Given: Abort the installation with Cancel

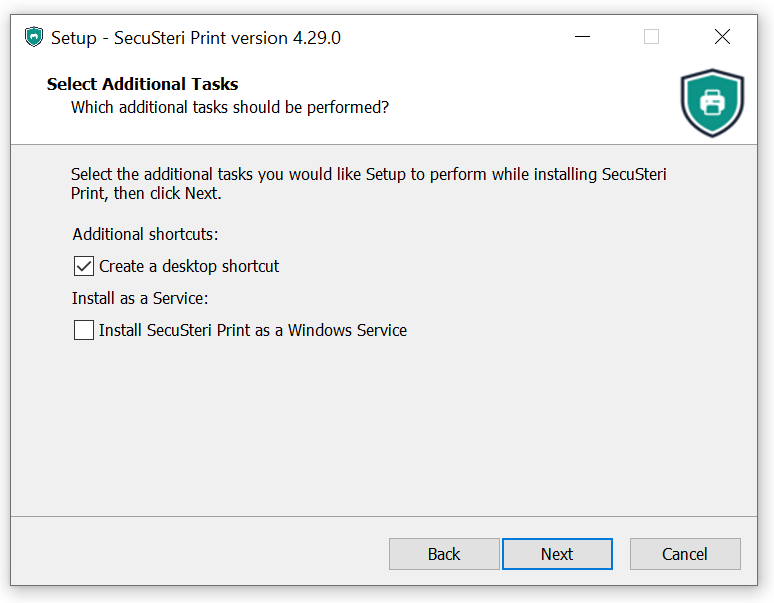Looking at the screenshot, I should coord(685,554).
